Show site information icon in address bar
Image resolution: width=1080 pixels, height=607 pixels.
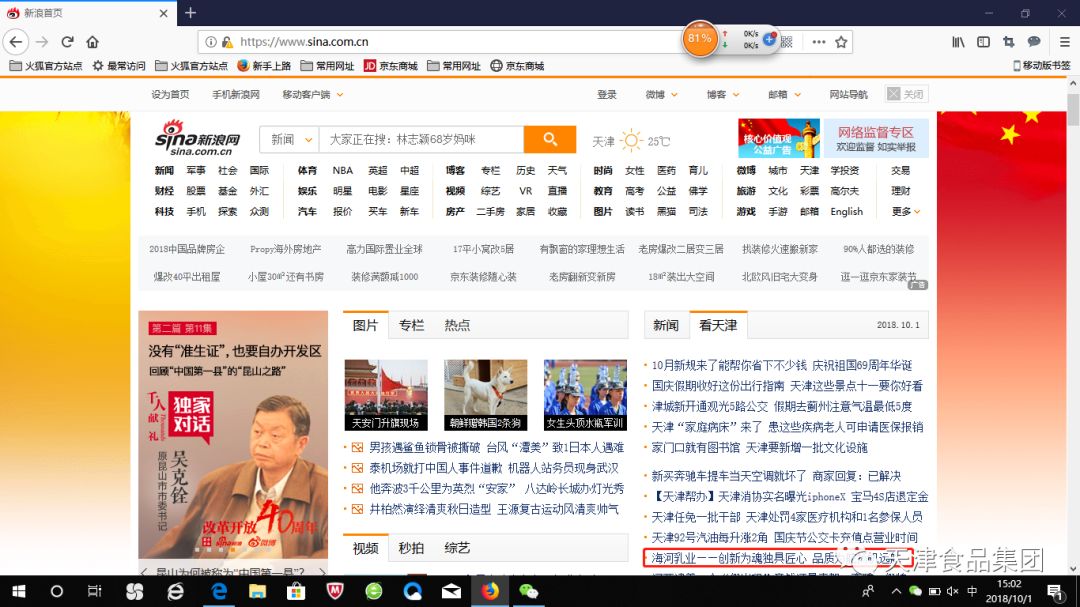click(211, 42)
